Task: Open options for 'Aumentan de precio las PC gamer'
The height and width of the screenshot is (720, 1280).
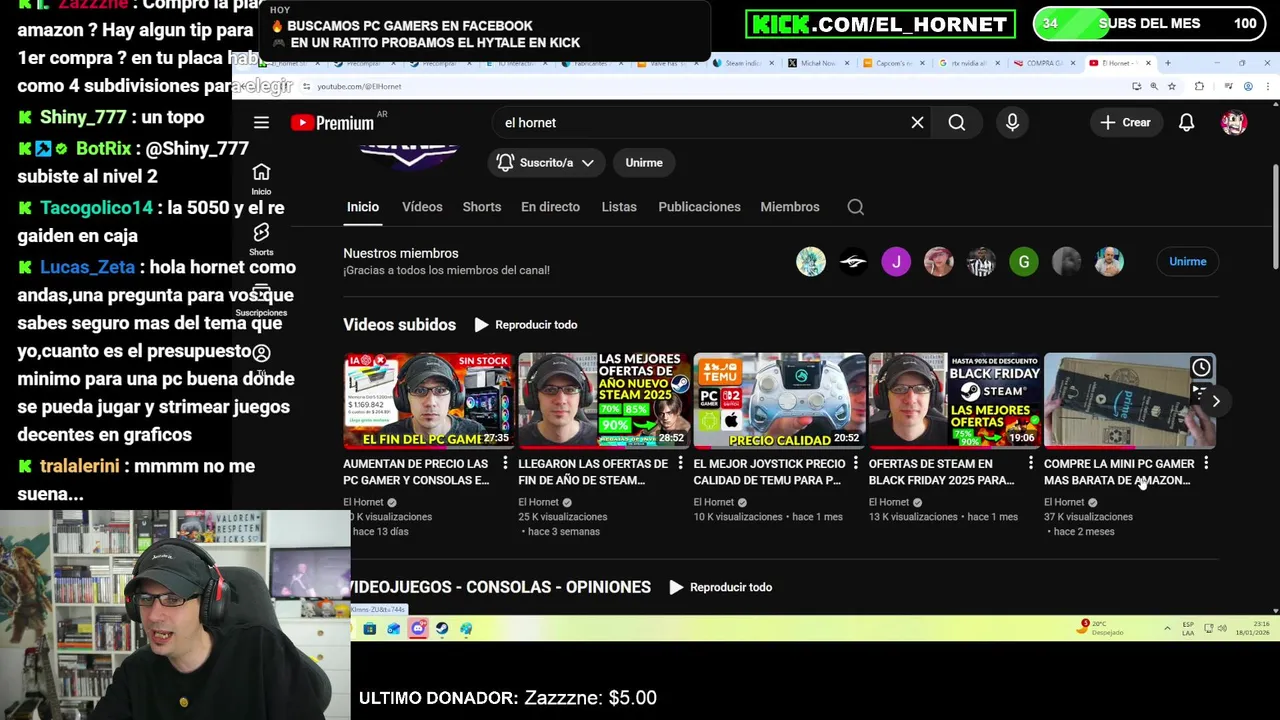Action: (505, 464)
